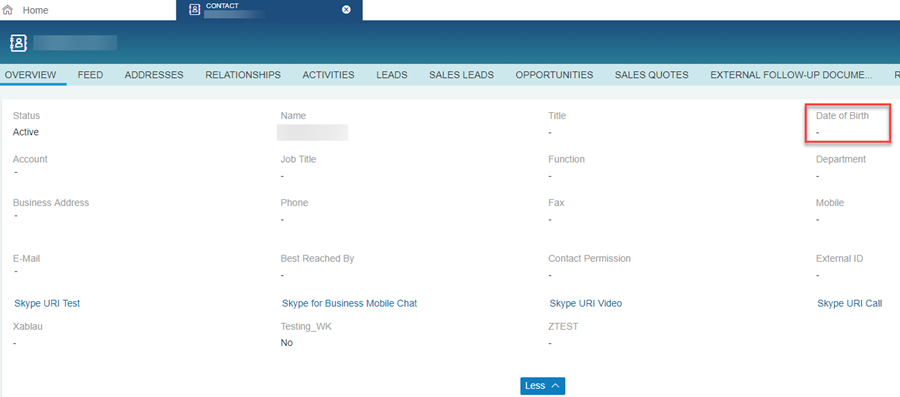
Task: Open External Follow-Up Documents tab
Action: [x=792, y=75]
